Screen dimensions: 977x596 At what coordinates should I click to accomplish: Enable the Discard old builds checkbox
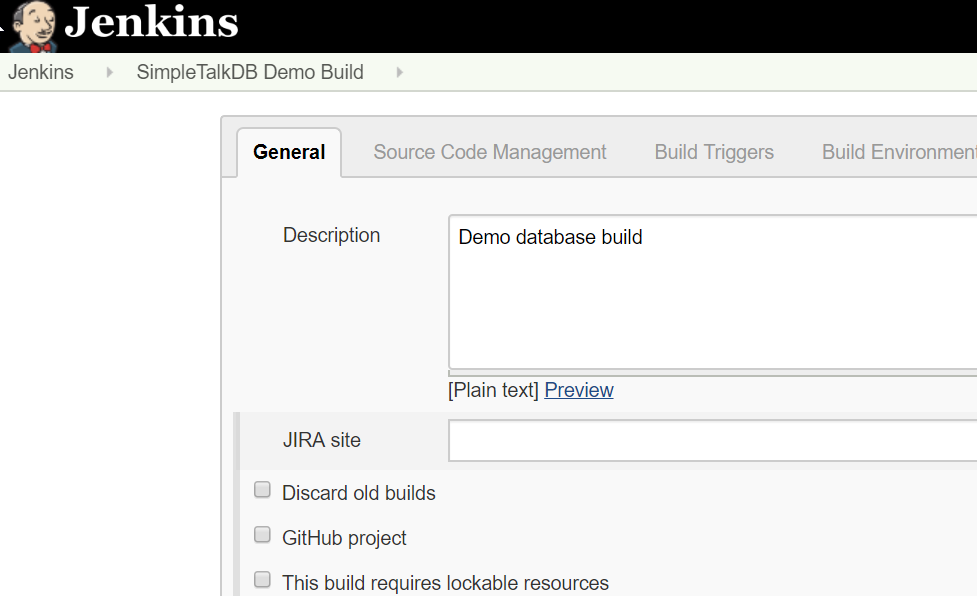pyautogui.click(x=261, y=489)
